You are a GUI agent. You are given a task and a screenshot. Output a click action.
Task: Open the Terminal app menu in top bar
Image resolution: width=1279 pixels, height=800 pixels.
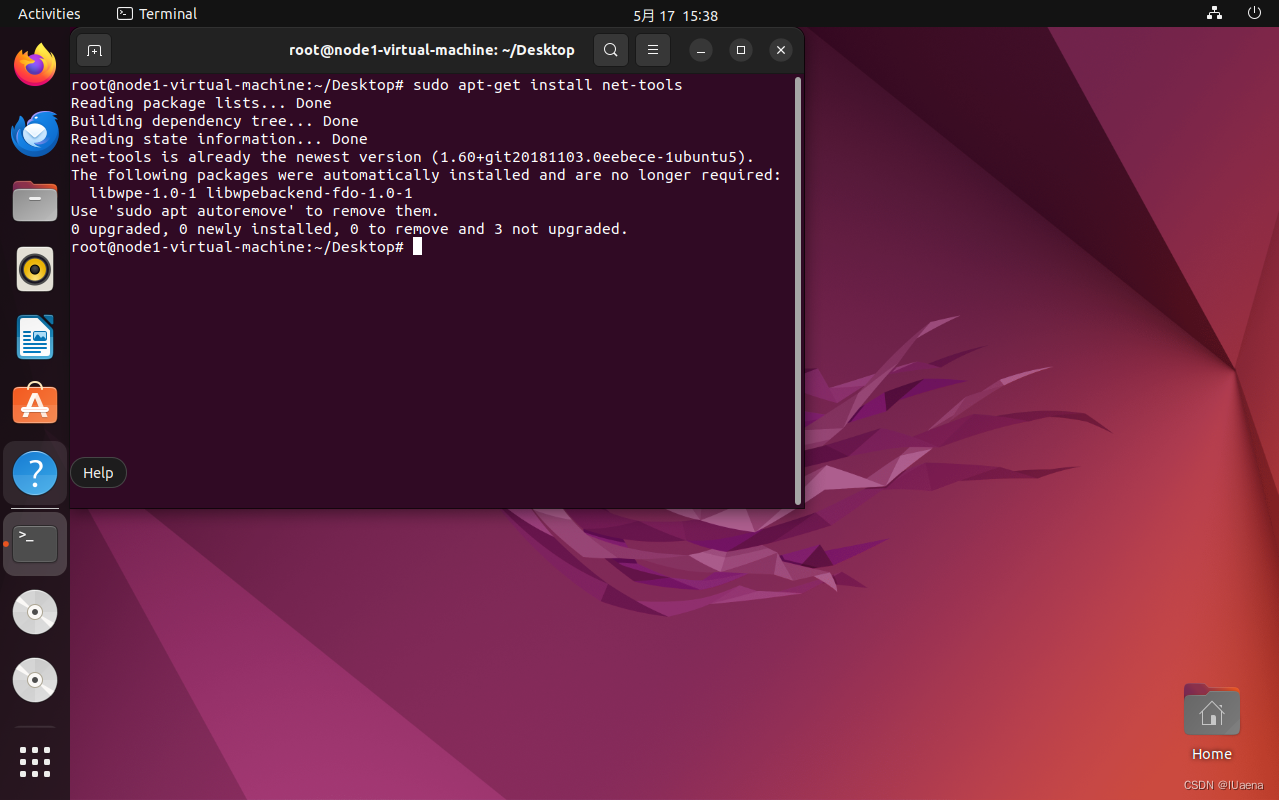click(x=157, y=14)
